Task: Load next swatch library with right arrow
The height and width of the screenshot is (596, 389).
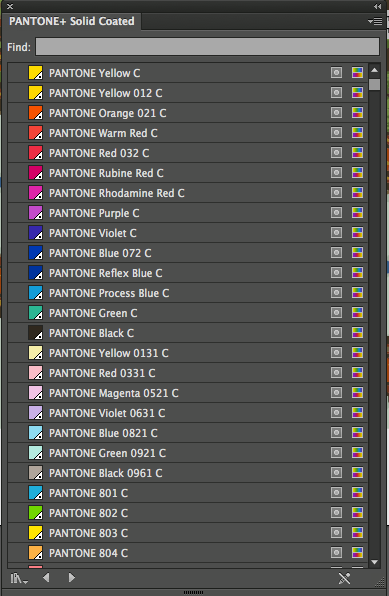Action: tap(71, 578)
